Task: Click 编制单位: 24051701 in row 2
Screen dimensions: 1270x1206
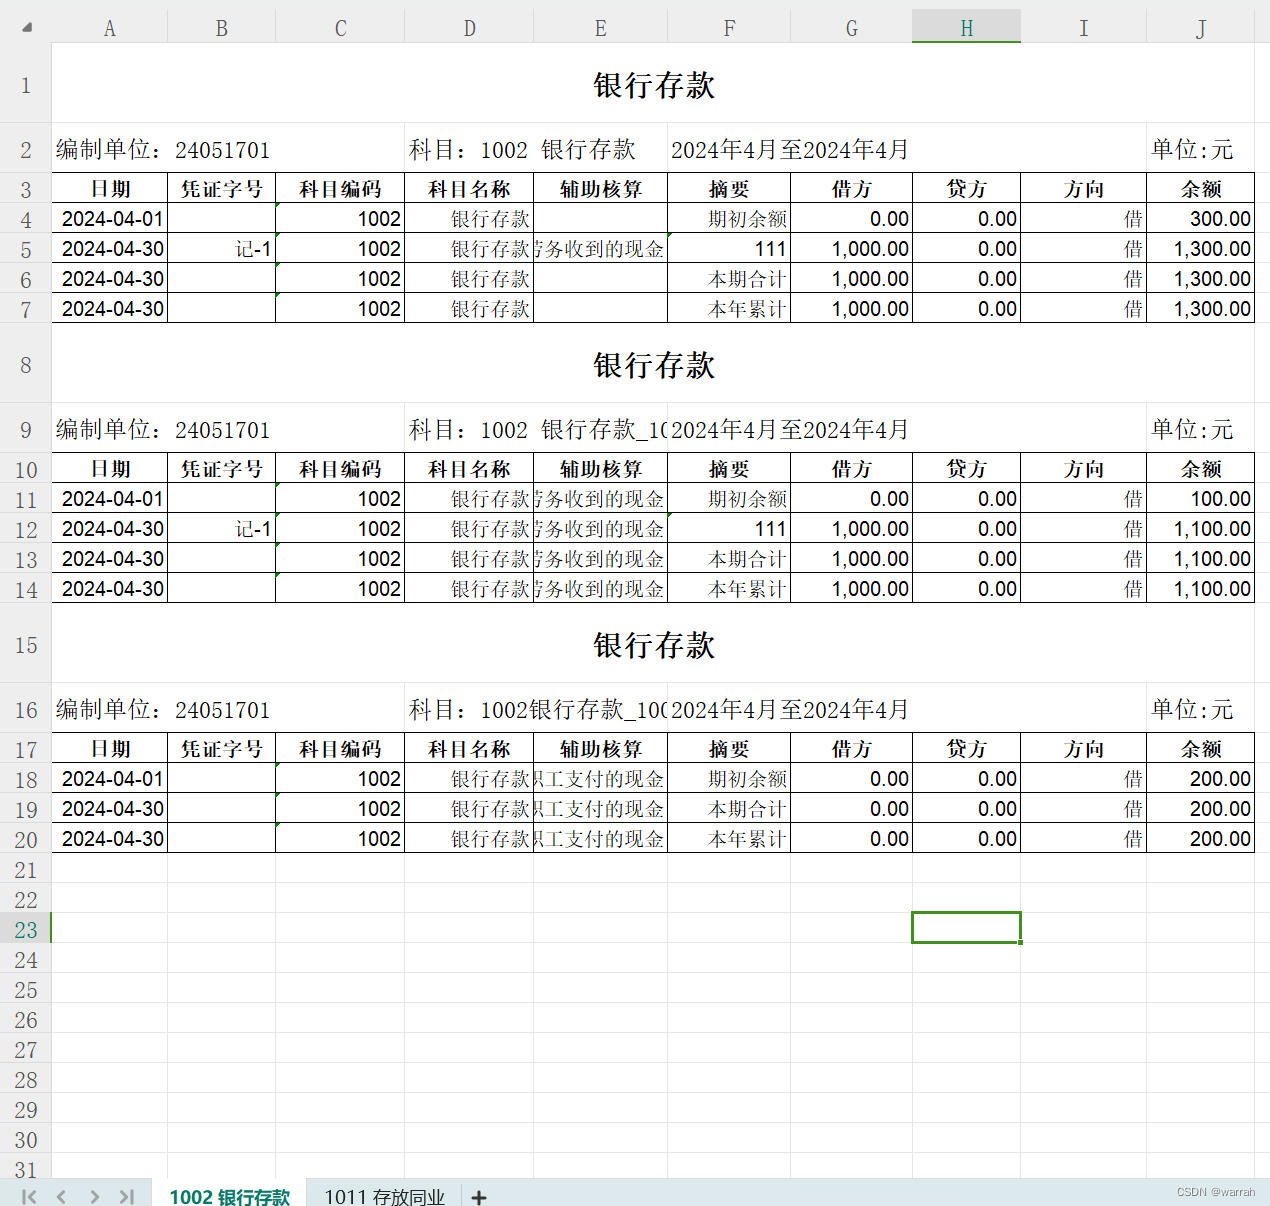Action: [x=163, y=150]
